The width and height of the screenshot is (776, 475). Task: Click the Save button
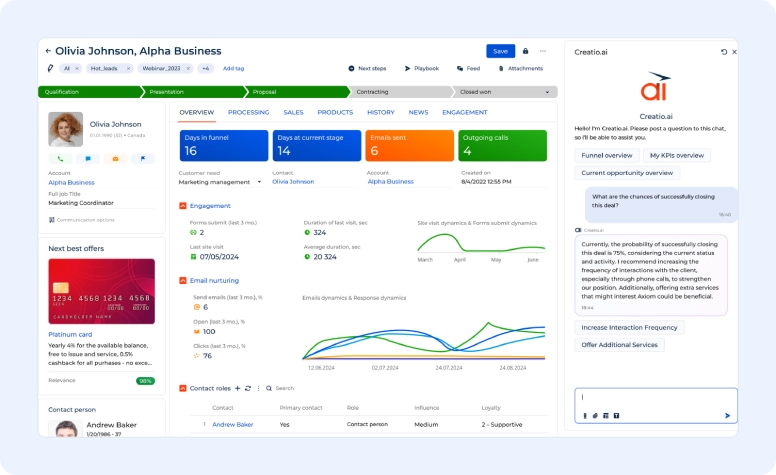click(500, 51)
